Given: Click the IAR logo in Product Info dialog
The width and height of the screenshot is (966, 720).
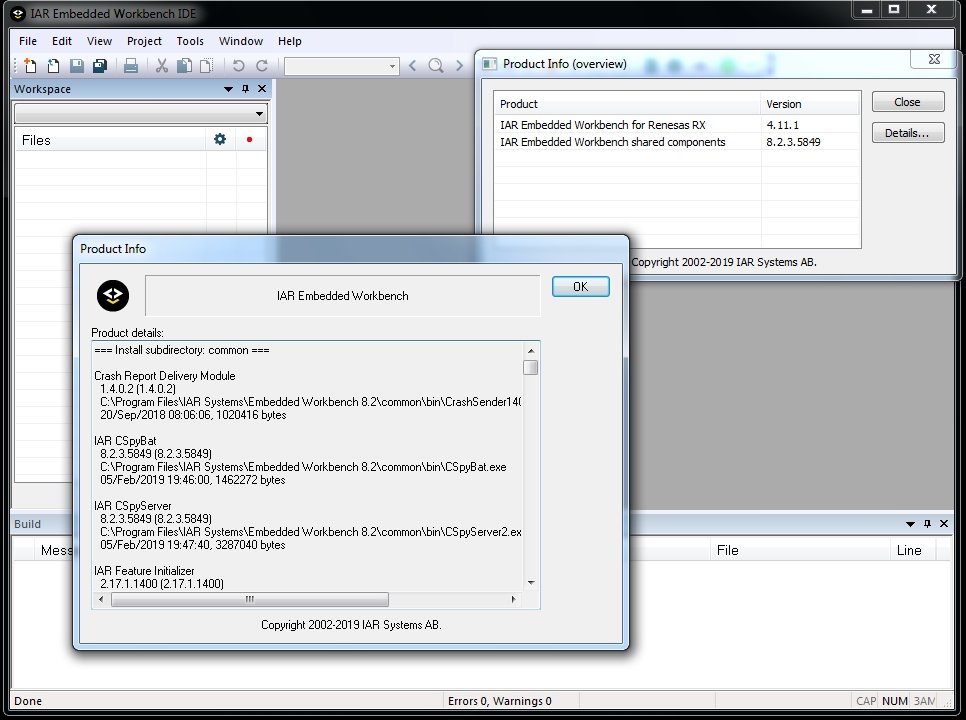Looking at the screenshot, I should click(113, 296).
